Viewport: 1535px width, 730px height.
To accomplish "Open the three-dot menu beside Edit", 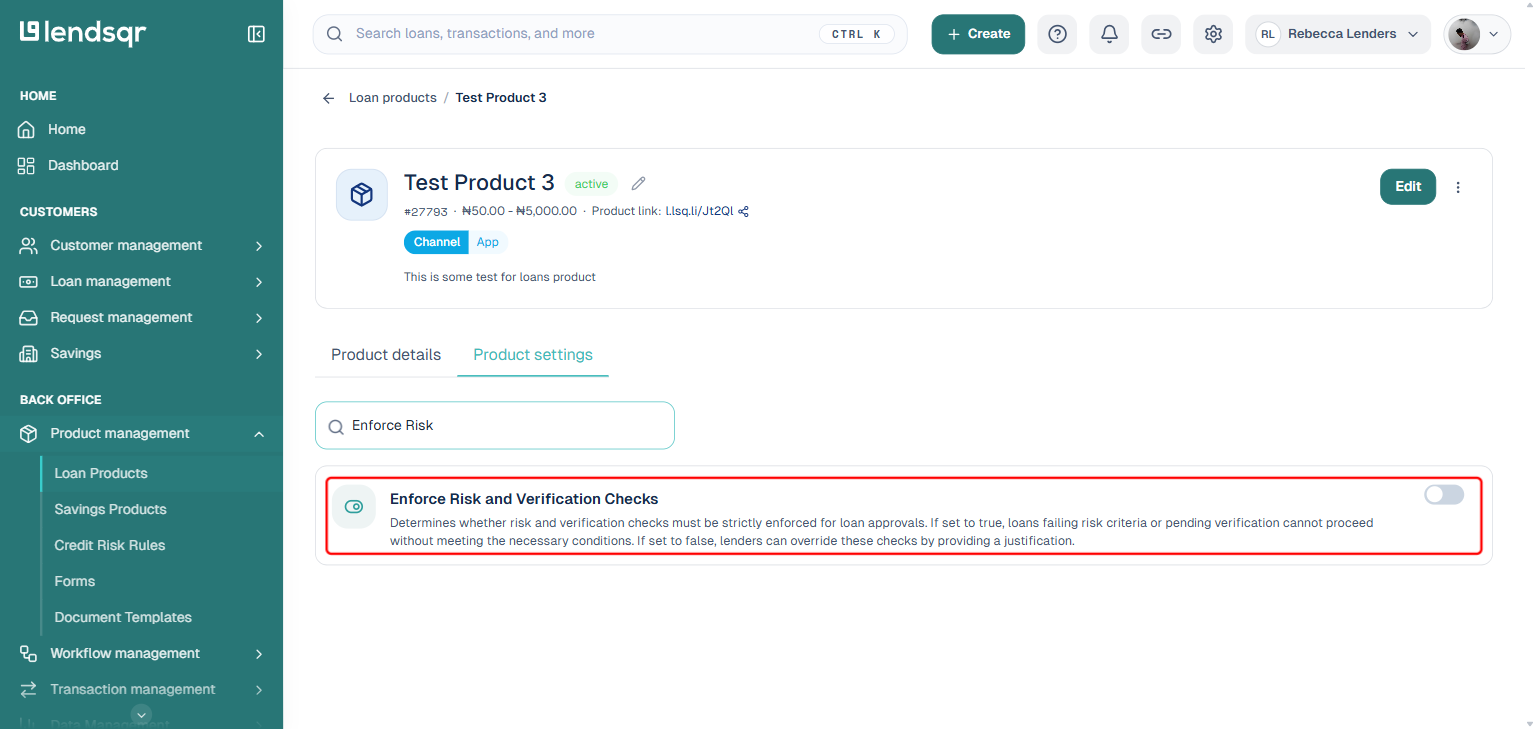I will (x=1458, y=187).
